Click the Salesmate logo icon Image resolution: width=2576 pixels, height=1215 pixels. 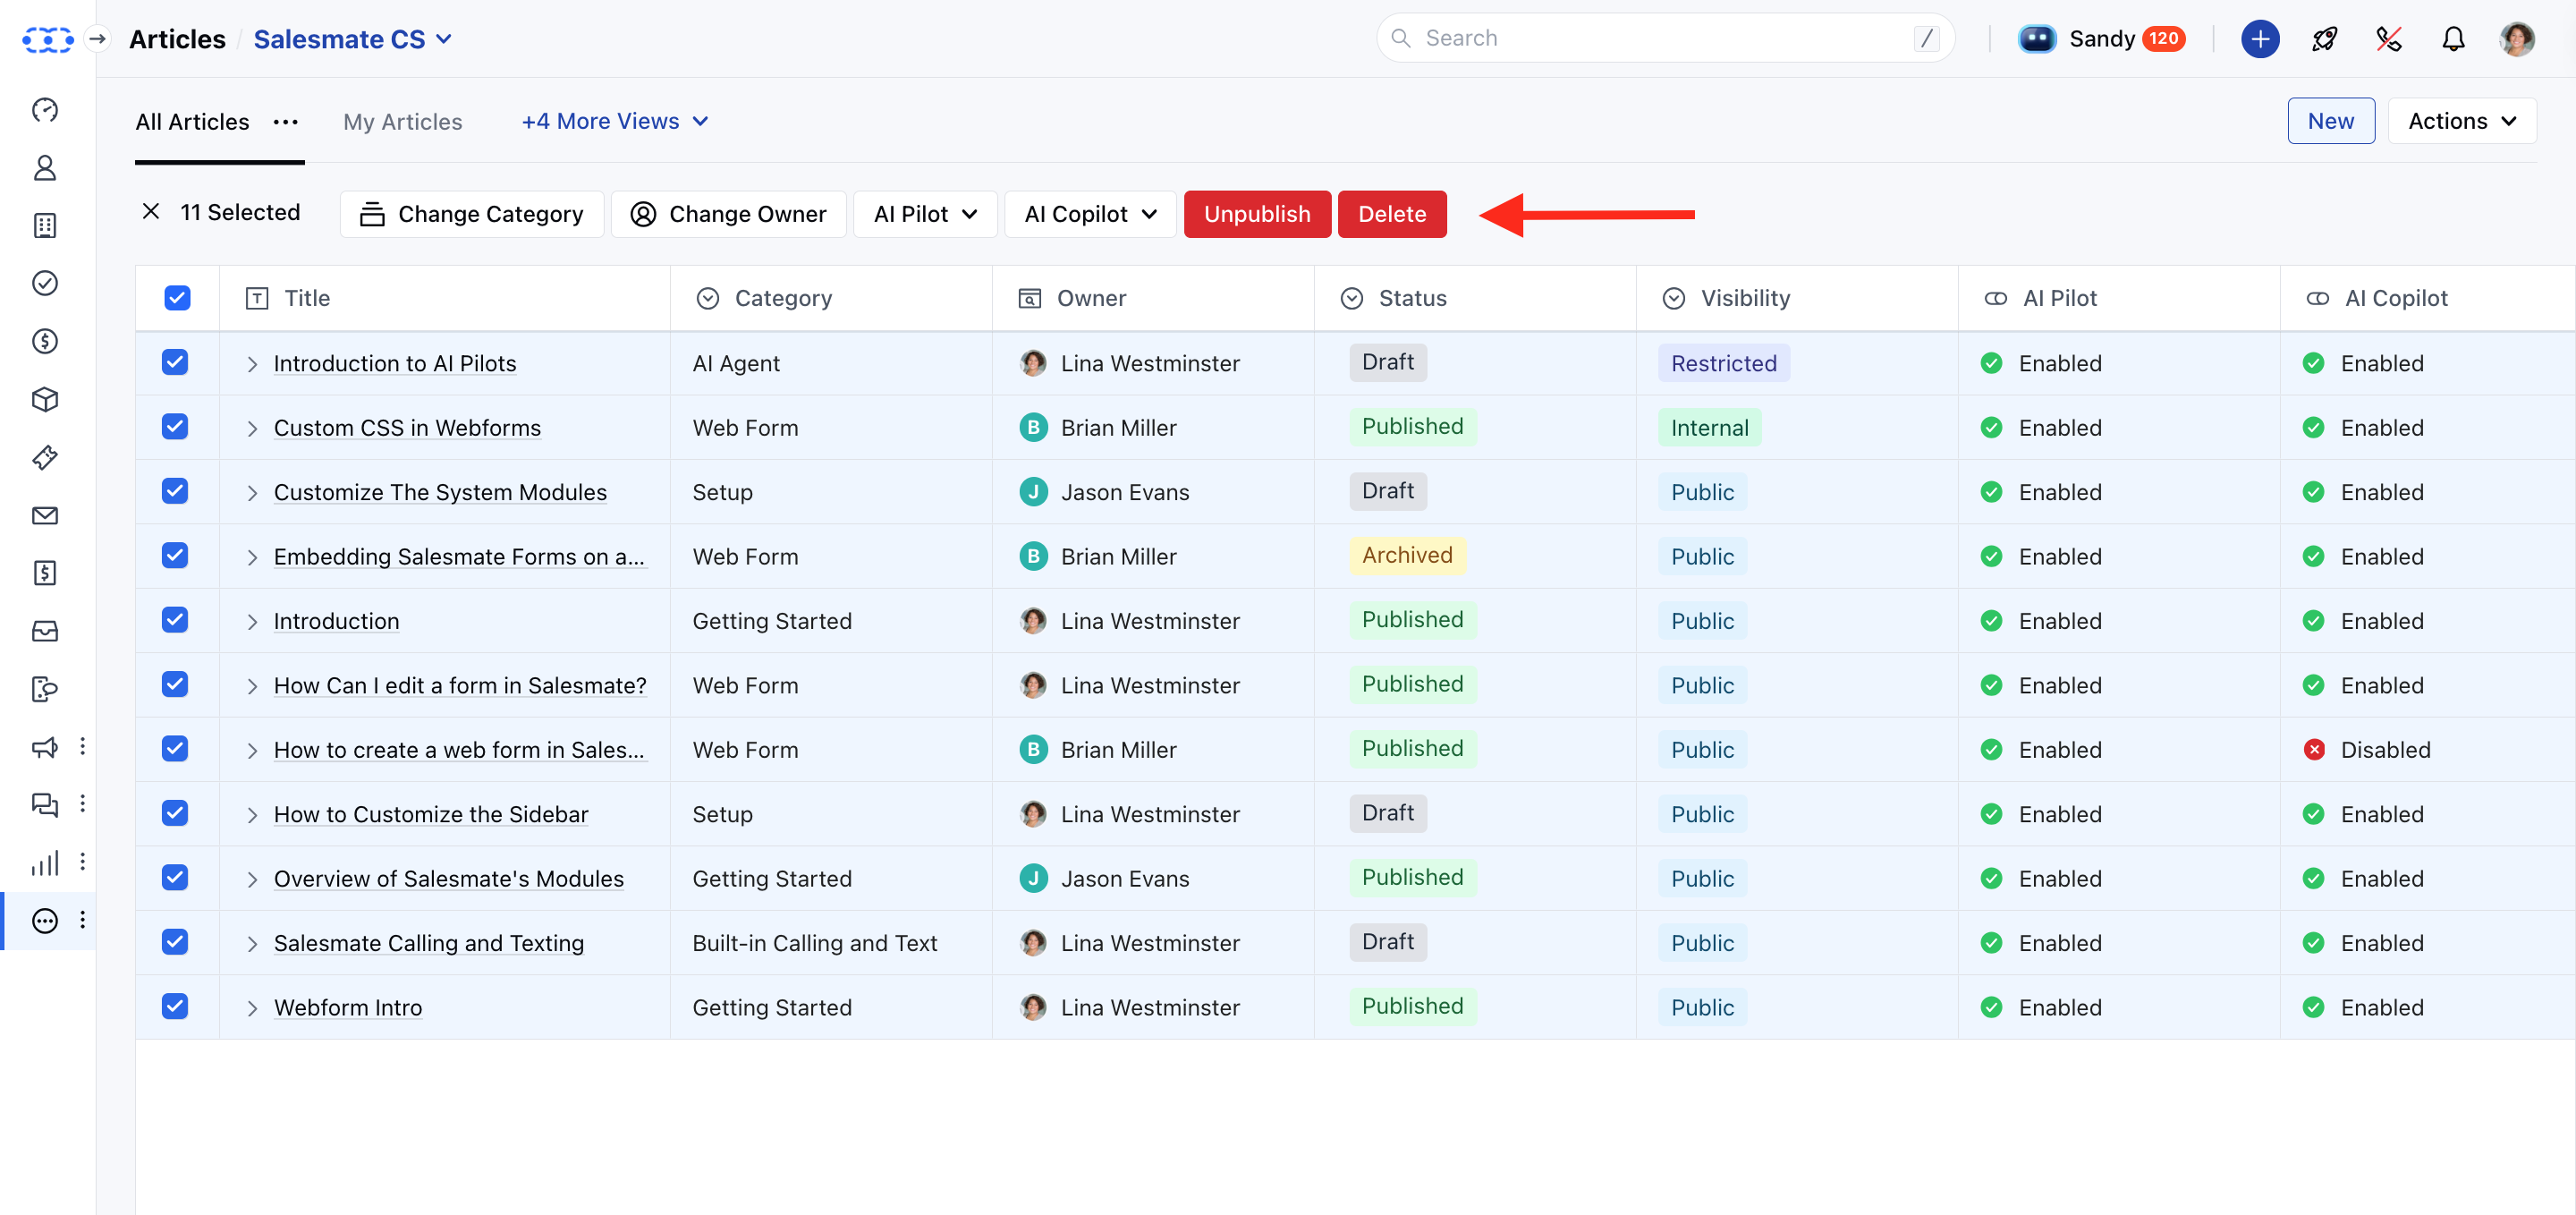[x=47, y=39]
